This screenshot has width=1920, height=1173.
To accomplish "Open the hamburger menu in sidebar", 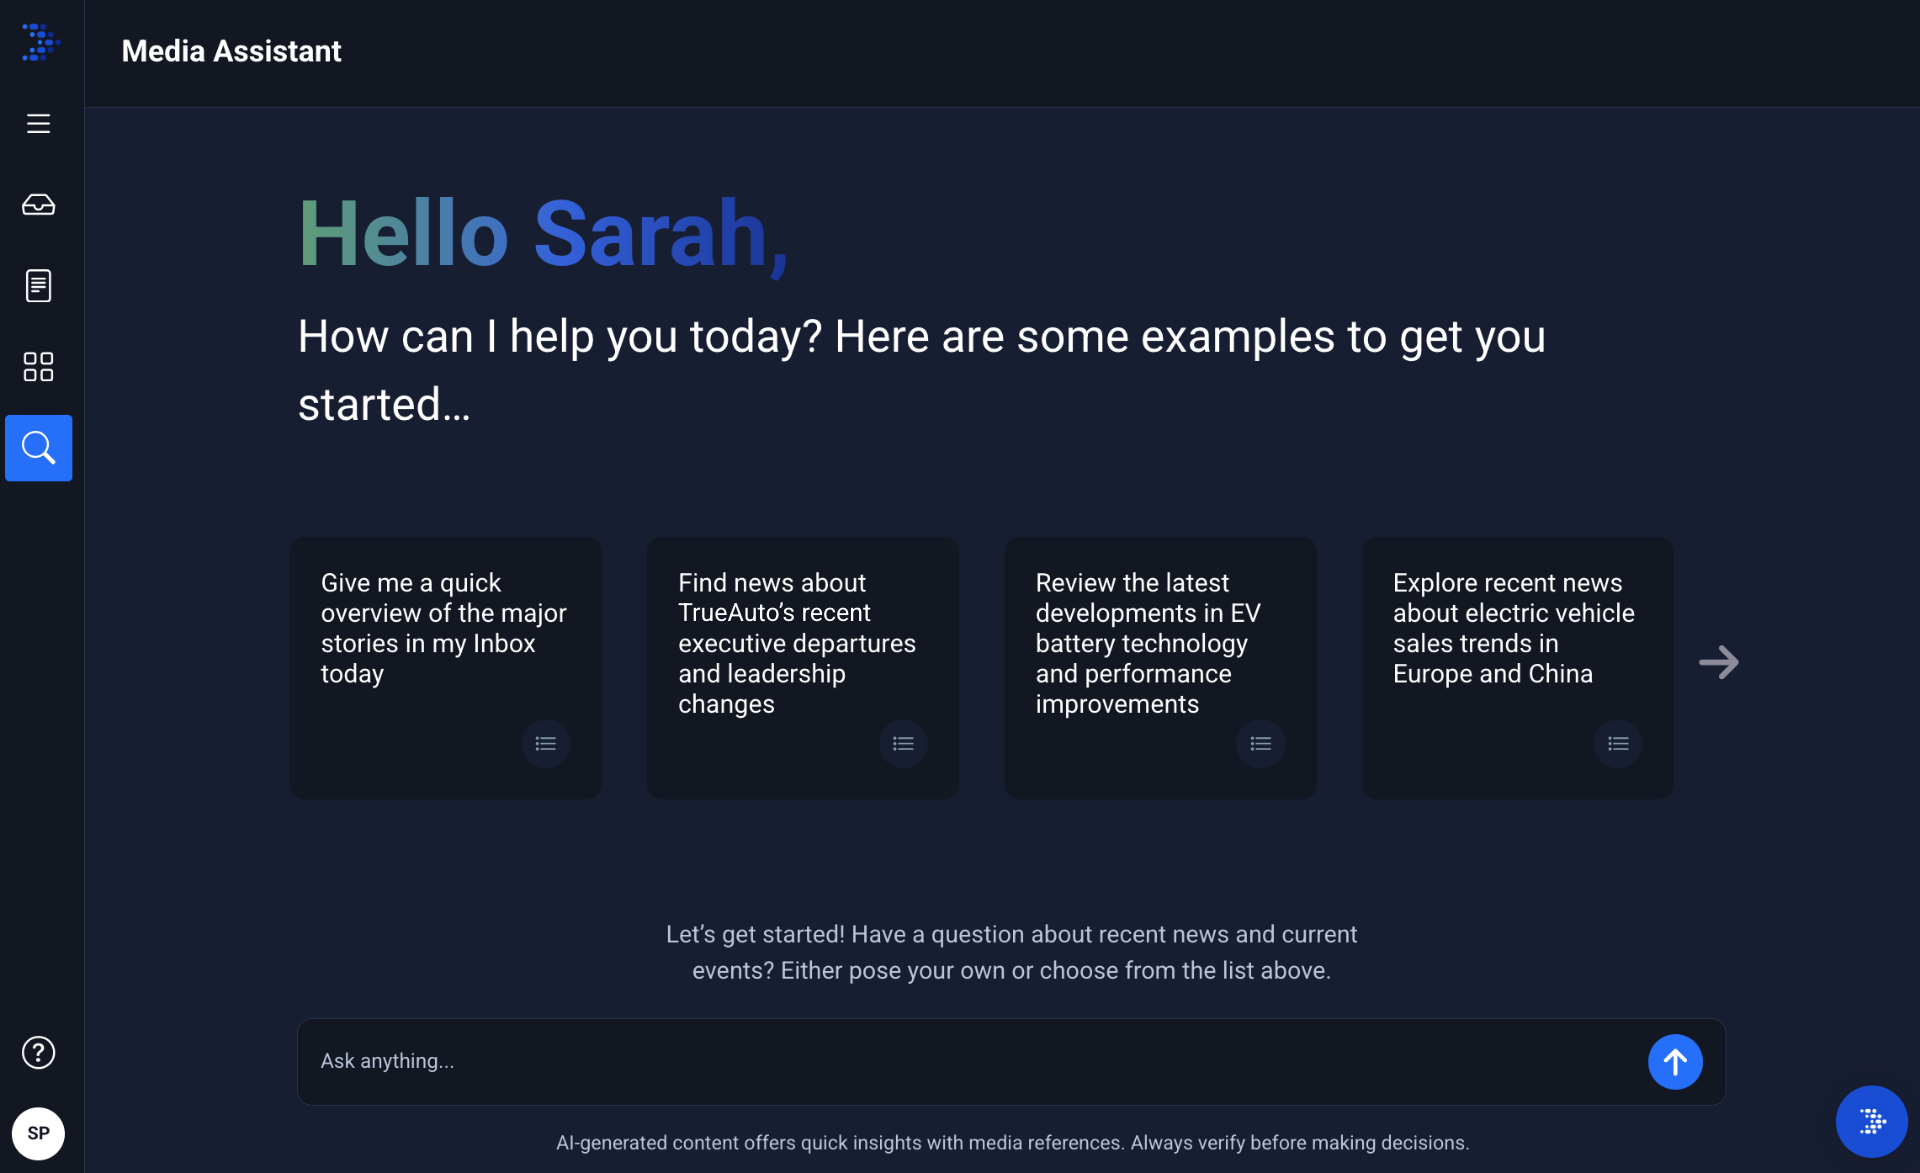I will (x=38, y=124).
